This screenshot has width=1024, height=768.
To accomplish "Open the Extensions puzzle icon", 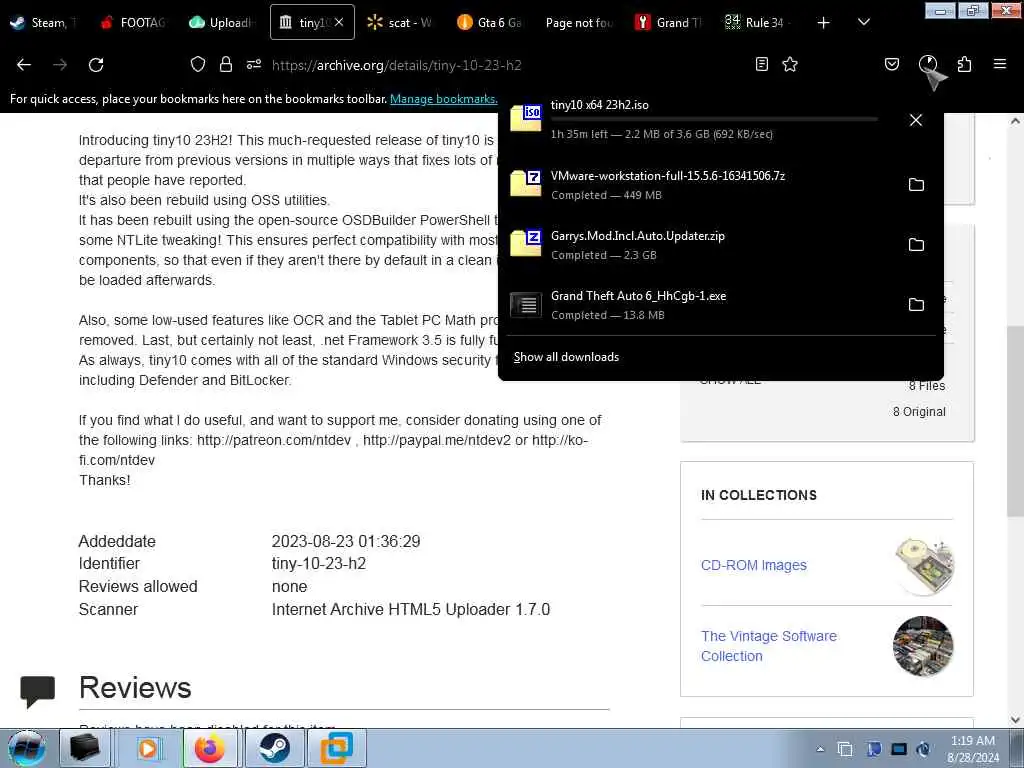I will click(x=964, y=64).
